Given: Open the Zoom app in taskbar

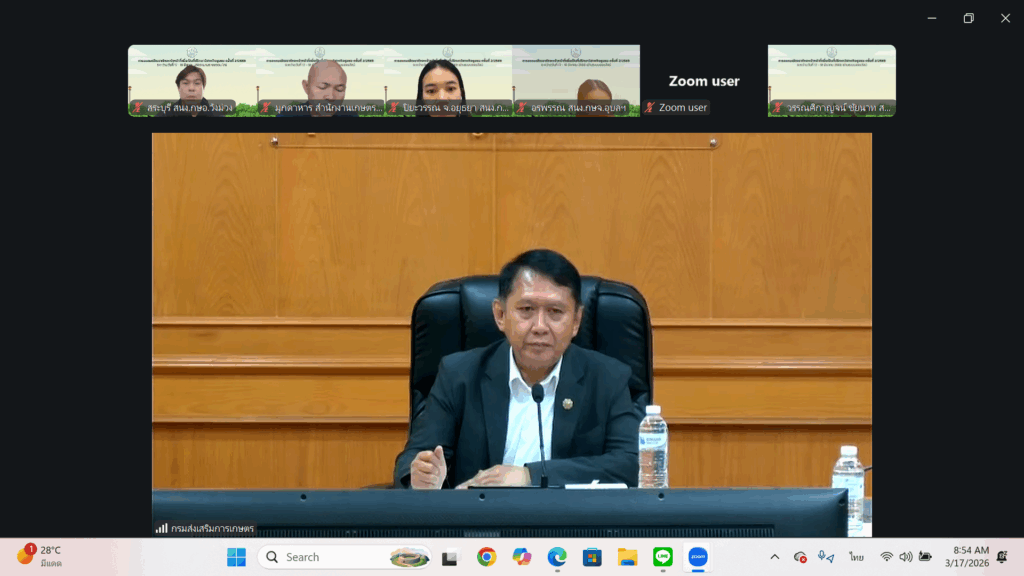Looking at the screenshot, I should coord(697,557).
